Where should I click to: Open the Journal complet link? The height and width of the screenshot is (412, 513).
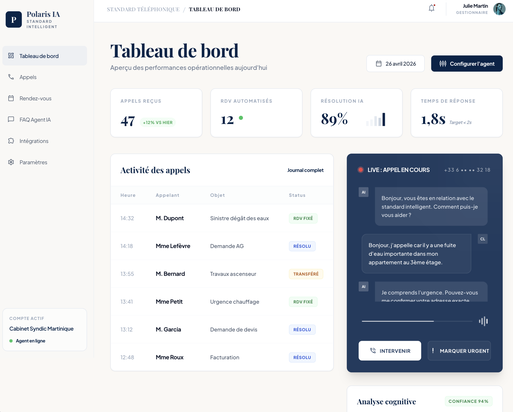coord(305,170)
